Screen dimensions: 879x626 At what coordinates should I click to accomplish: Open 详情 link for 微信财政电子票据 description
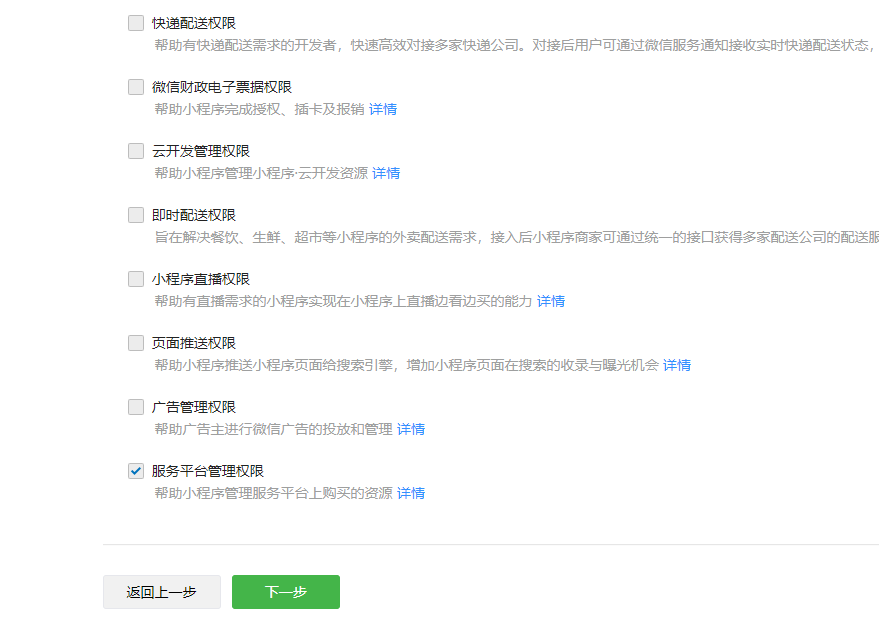tap(383, 109)
